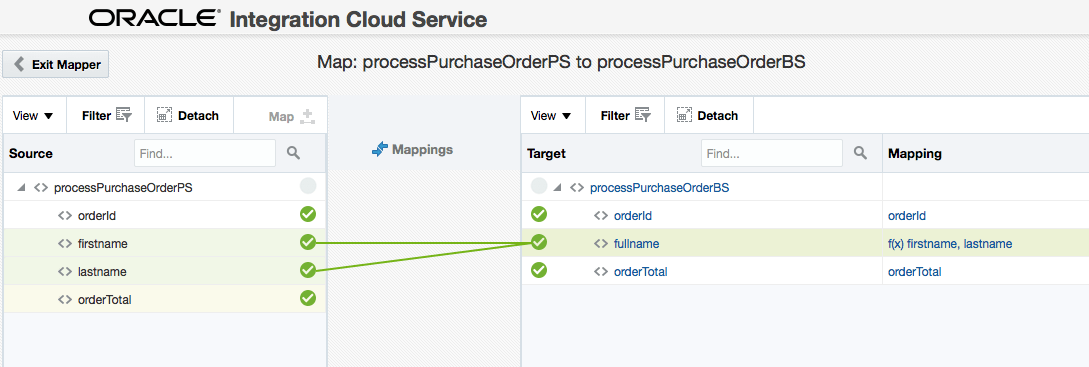The height and width of the screenshot is (367, 1089).
Task: Click green check beside target fullname
Action: pos(539,242)
